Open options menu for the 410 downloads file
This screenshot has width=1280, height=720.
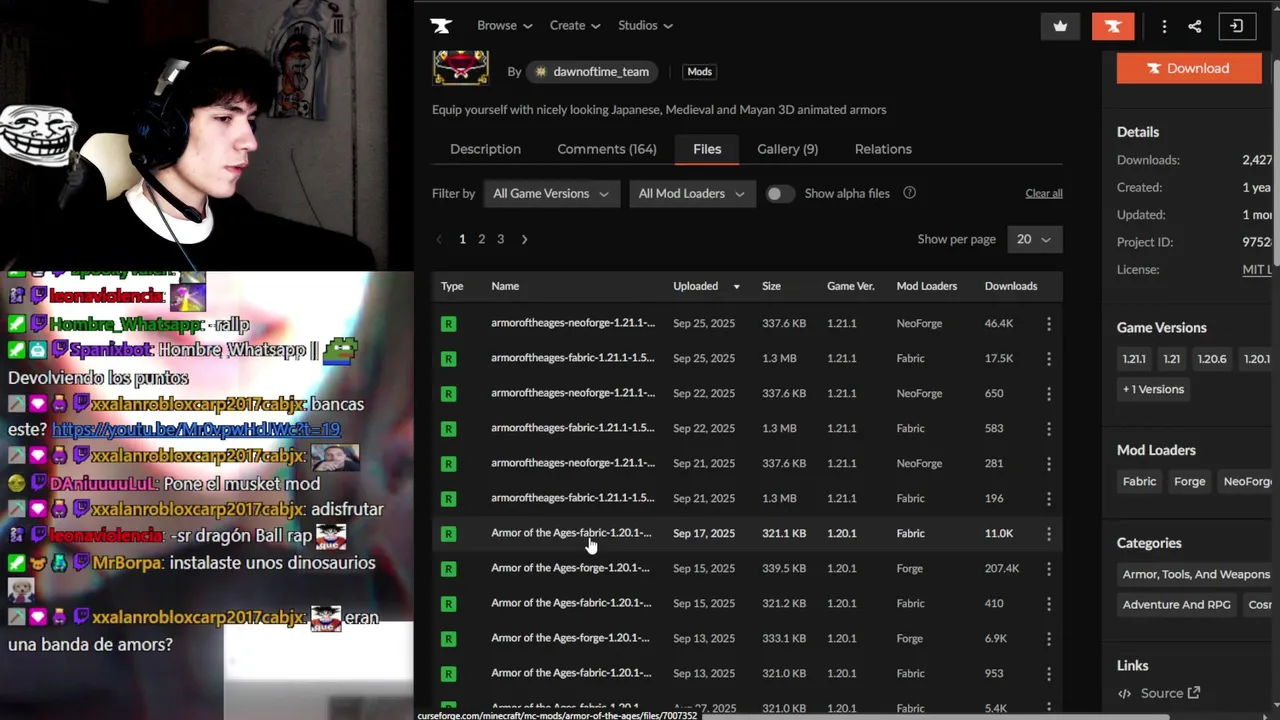coord(1048,604)
